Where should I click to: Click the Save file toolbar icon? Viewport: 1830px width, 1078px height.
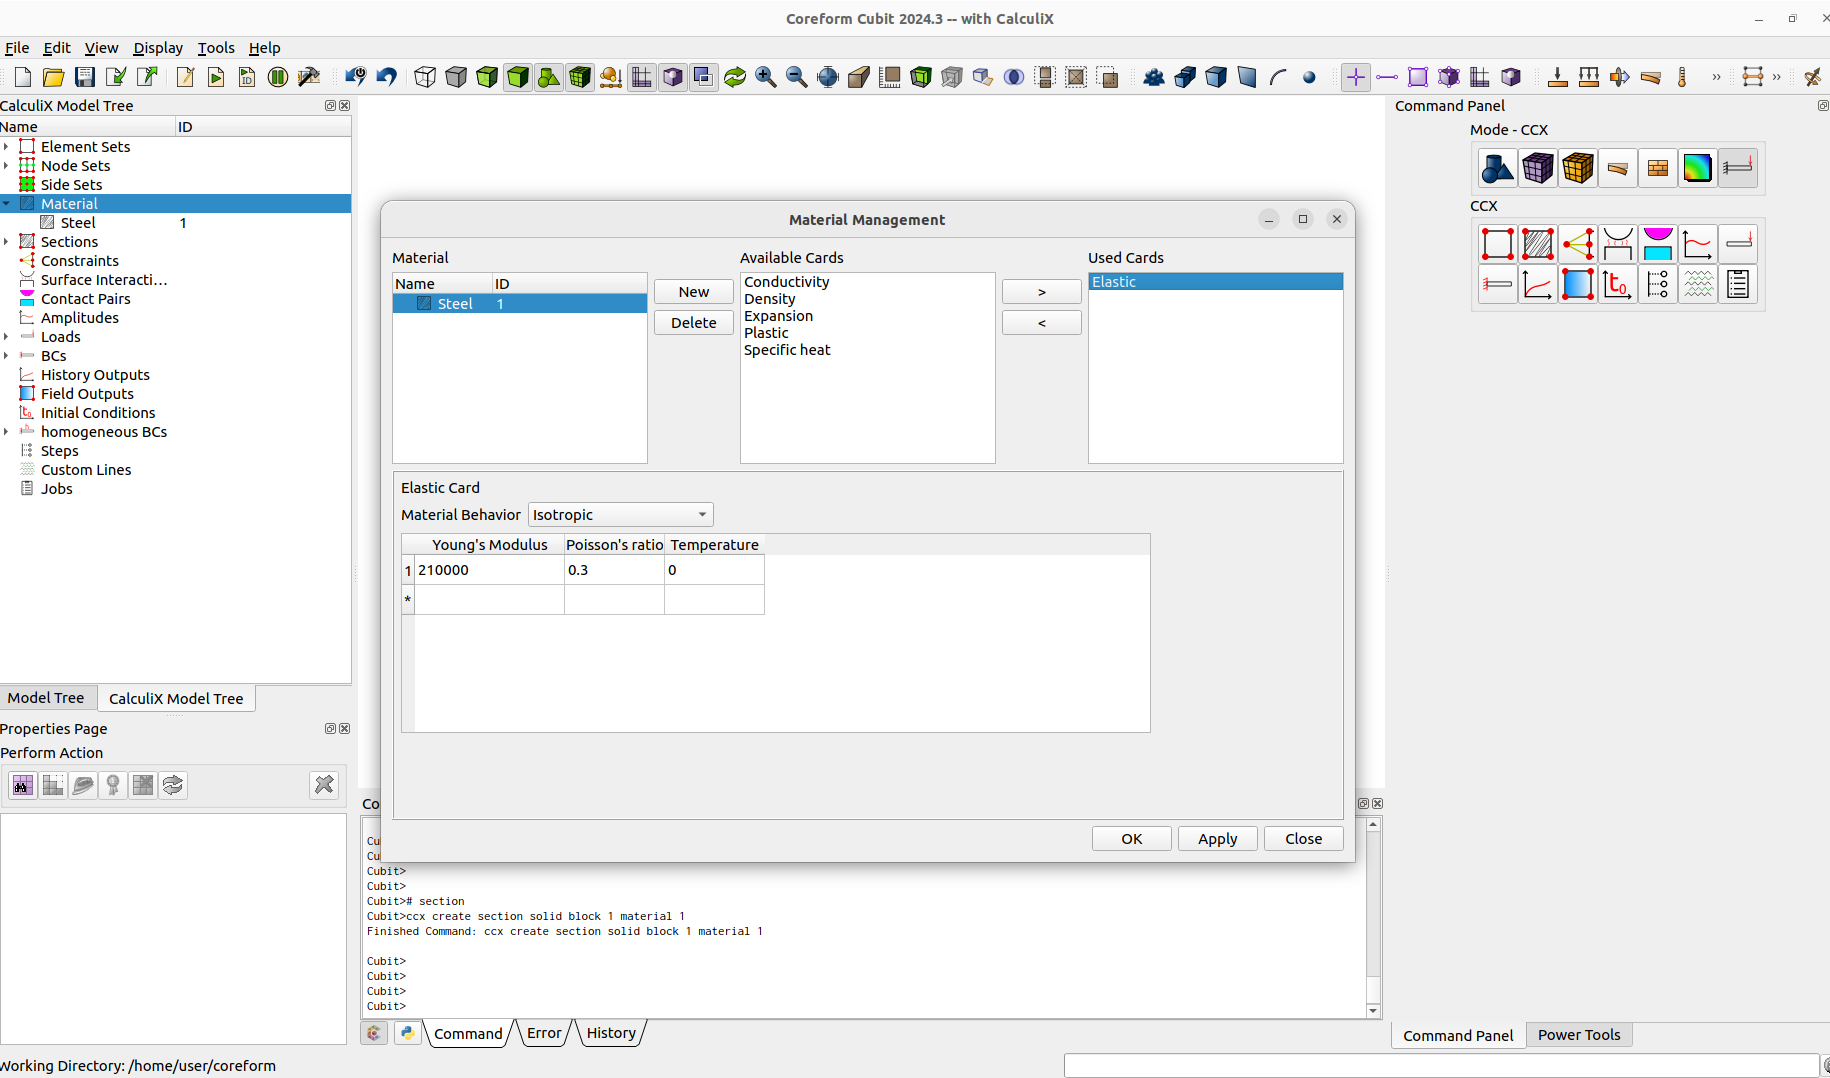tap(84, 77)
